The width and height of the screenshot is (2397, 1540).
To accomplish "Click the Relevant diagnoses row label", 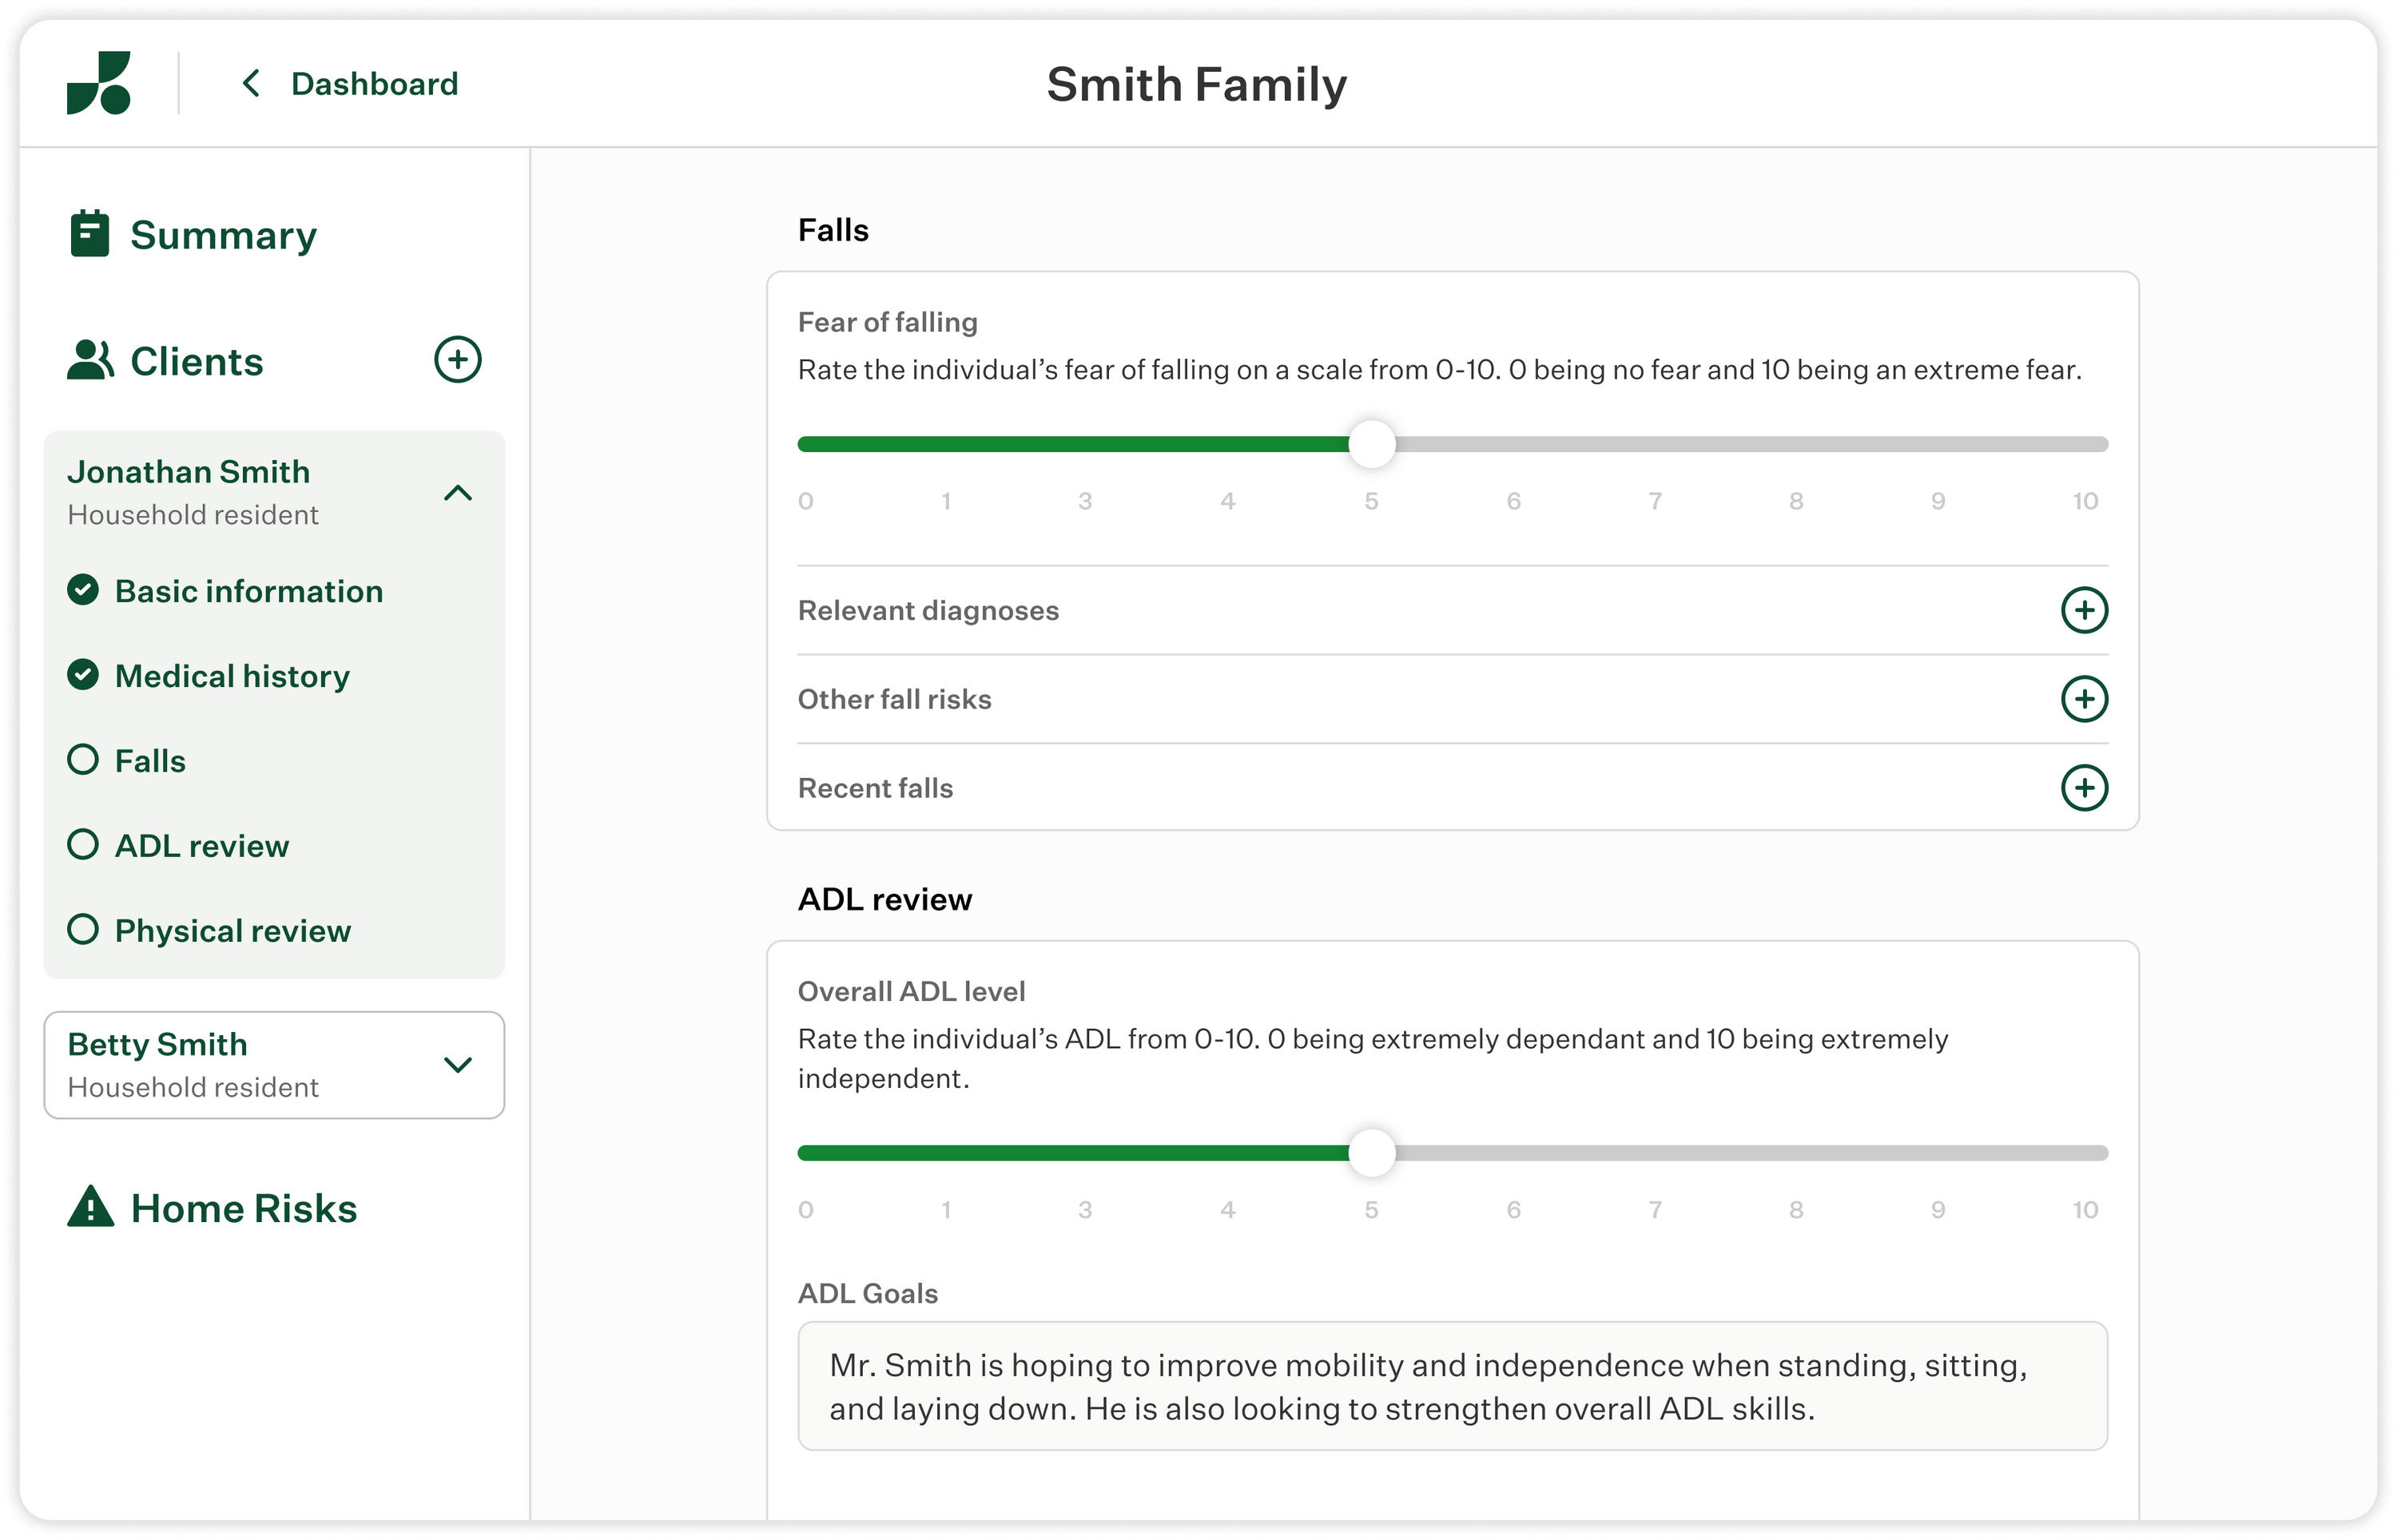I will 928,610.
